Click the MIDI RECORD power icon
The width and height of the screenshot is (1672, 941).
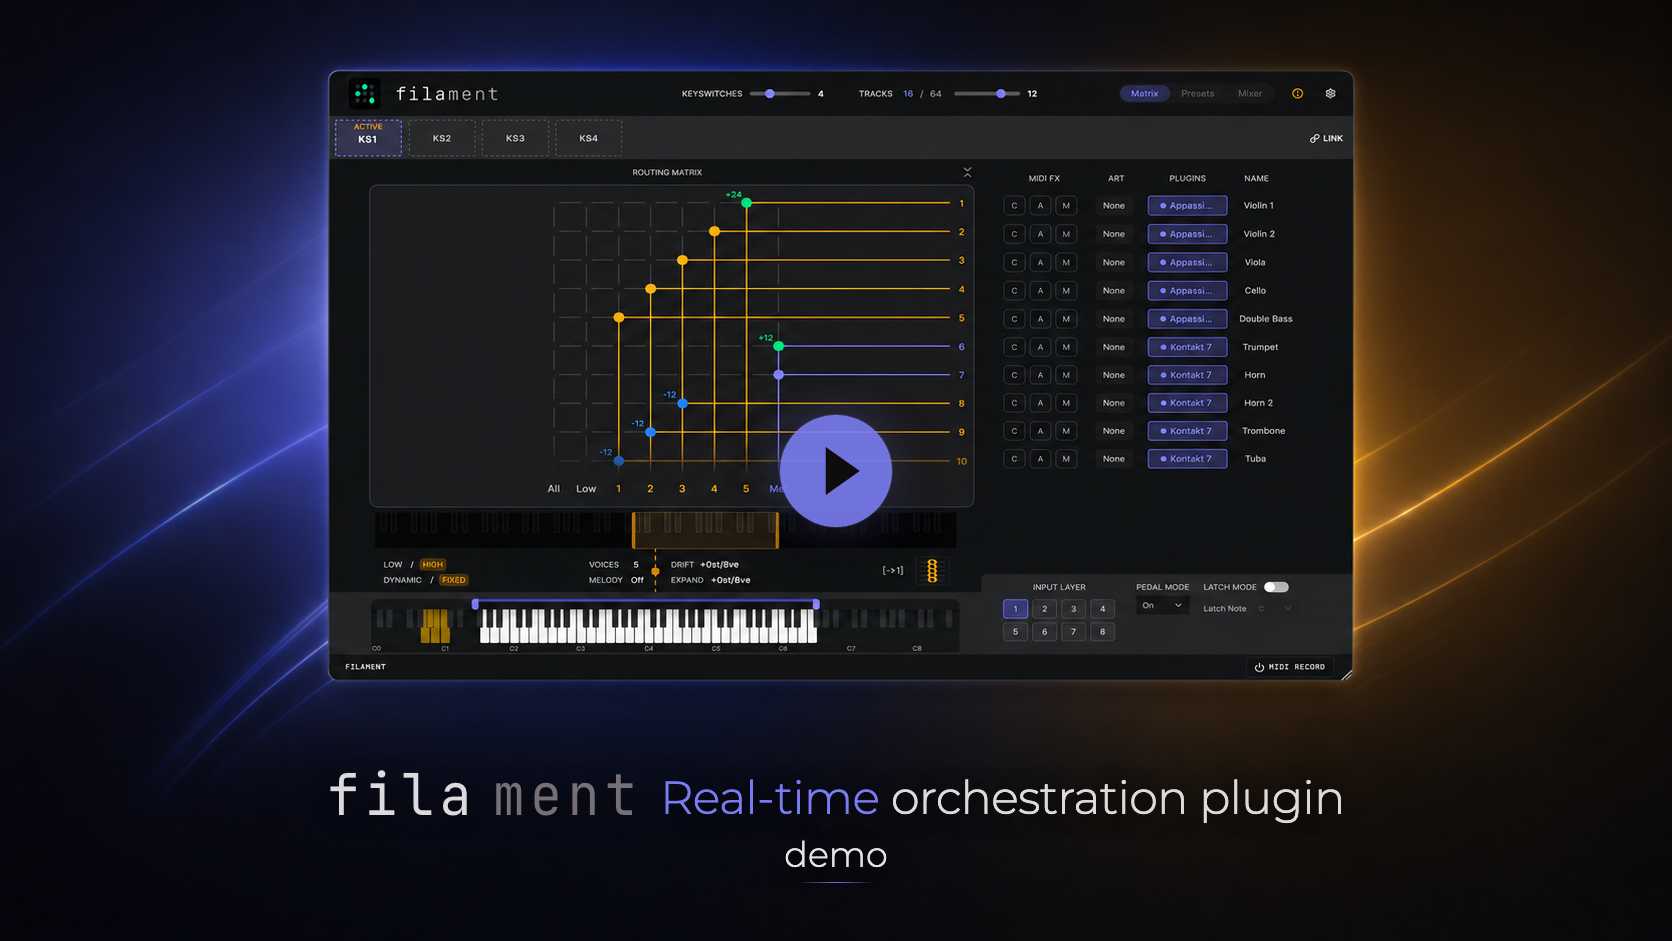(1259, 667)
